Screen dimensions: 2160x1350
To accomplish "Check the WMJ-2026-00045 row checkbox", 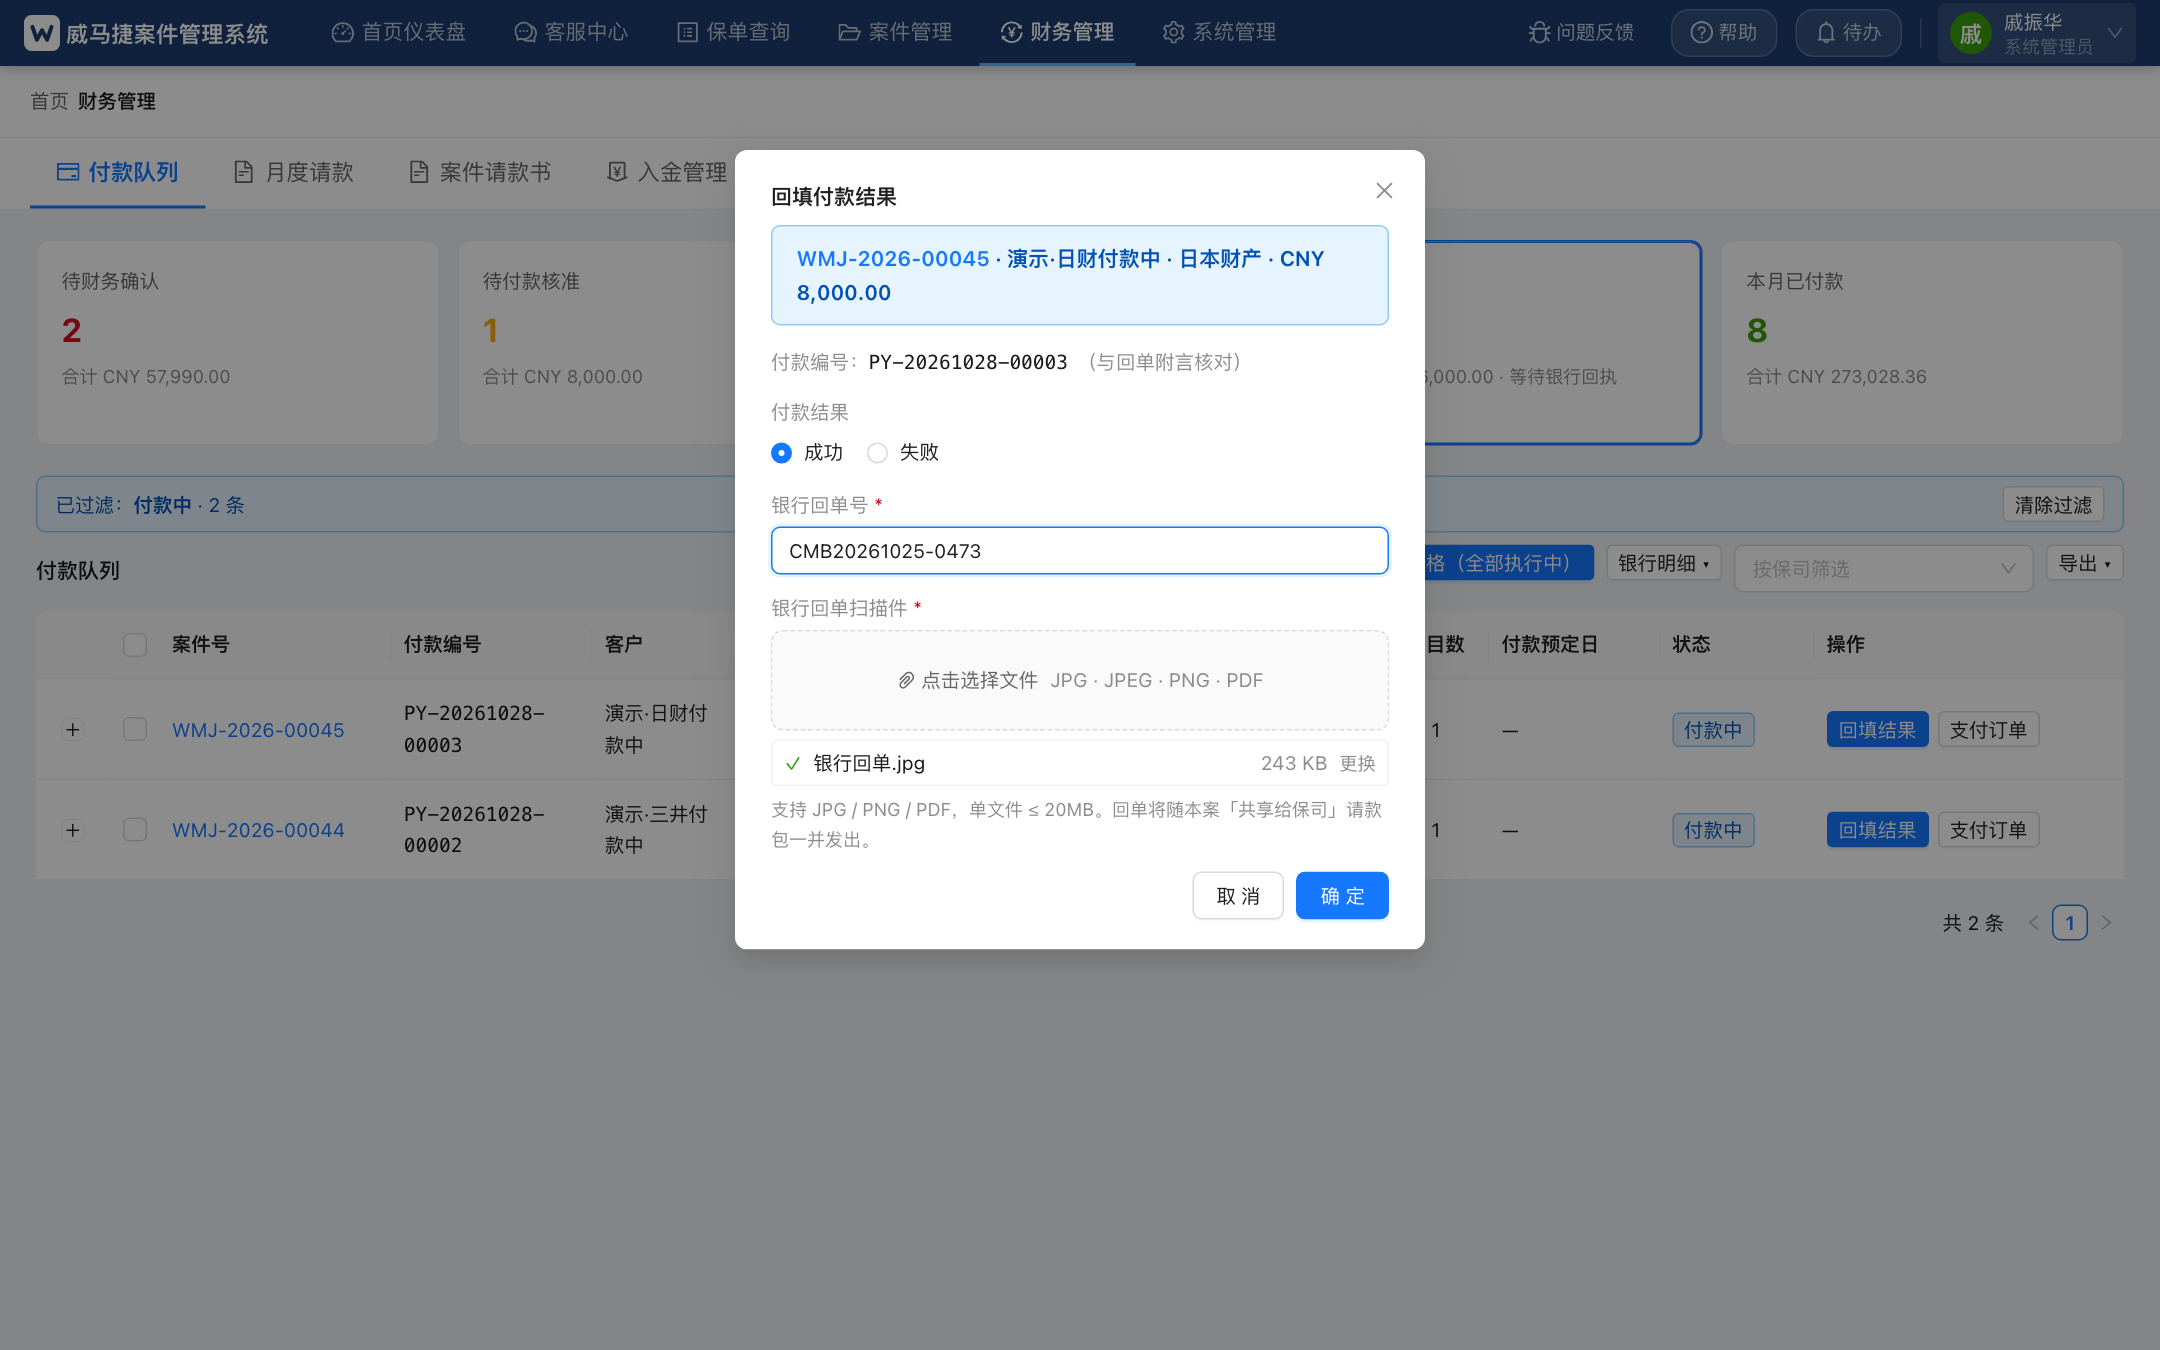I will tap(135, 730).
